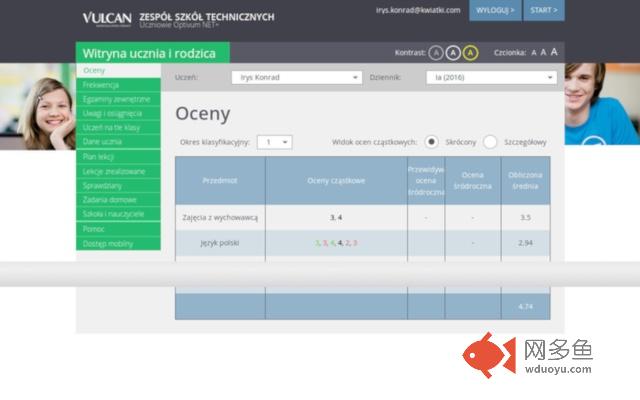Viewport: 640px width, 400px height.
Task: Click the Język polski partial grades
Action: [336, 243]
